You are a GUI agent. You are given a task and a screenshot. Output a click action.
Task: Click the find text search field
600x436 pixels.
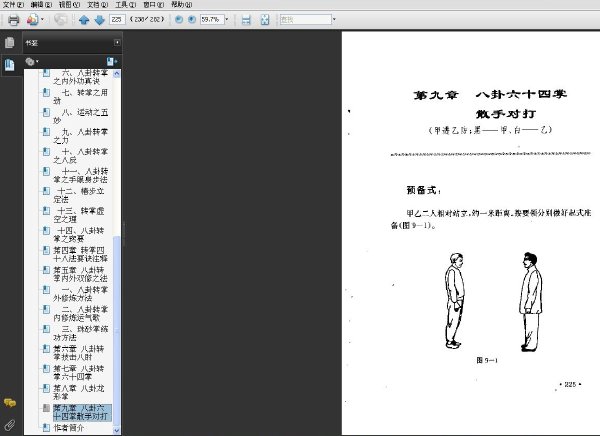pos(305,19)
